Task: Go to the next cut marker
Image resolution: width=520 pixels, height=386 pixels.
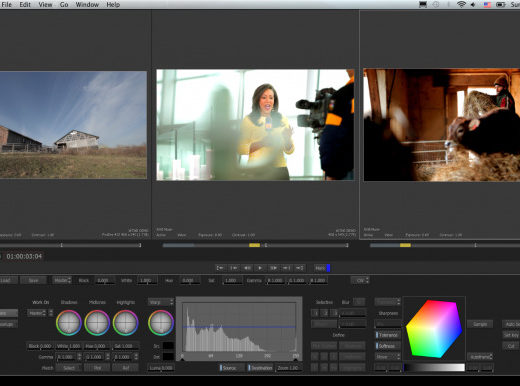Action: [x=286, y=268]
